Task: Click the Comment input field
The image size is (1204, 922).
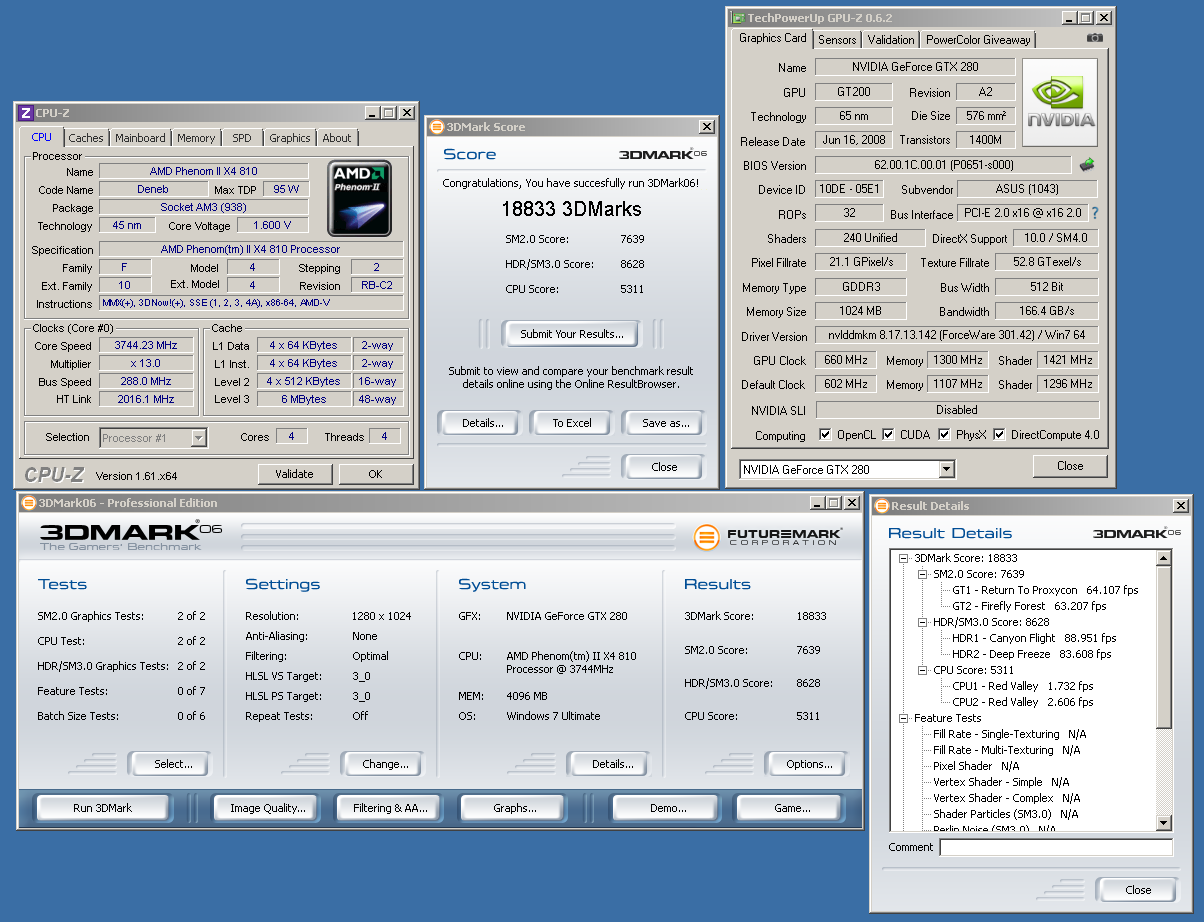Action: (x=1056, y=847)
